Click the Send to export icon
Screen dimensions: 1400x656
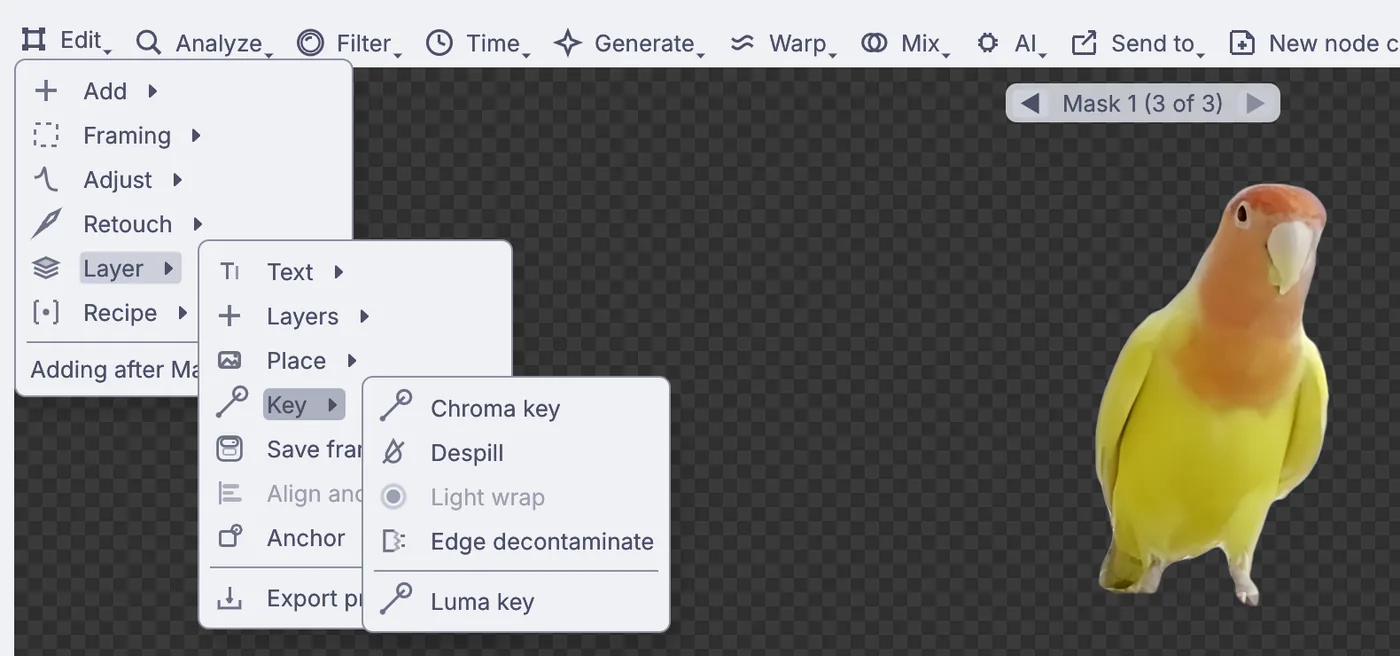[x=1084, y=43]
